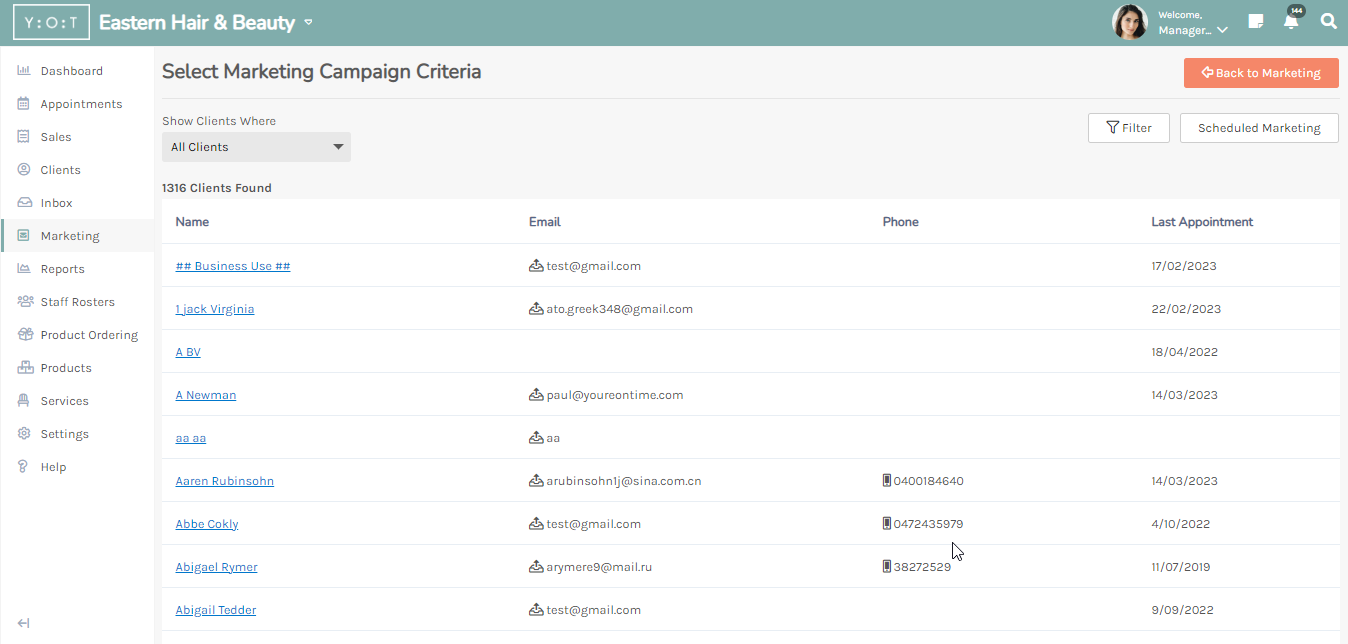Click the Reports graph icon in sidebar

[x=24, y=269]
